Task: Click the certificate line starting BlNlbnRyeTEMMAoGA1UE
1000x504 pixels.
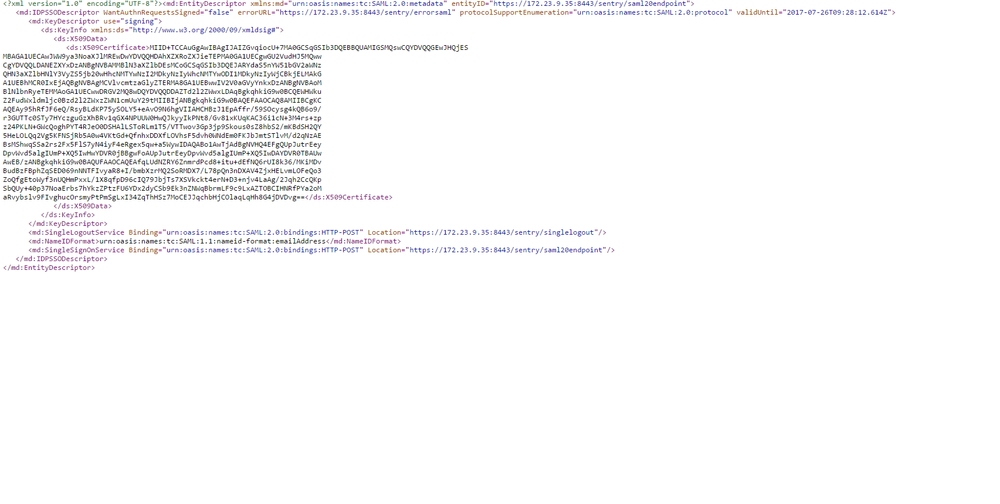Action: click(x=162, y=91)
